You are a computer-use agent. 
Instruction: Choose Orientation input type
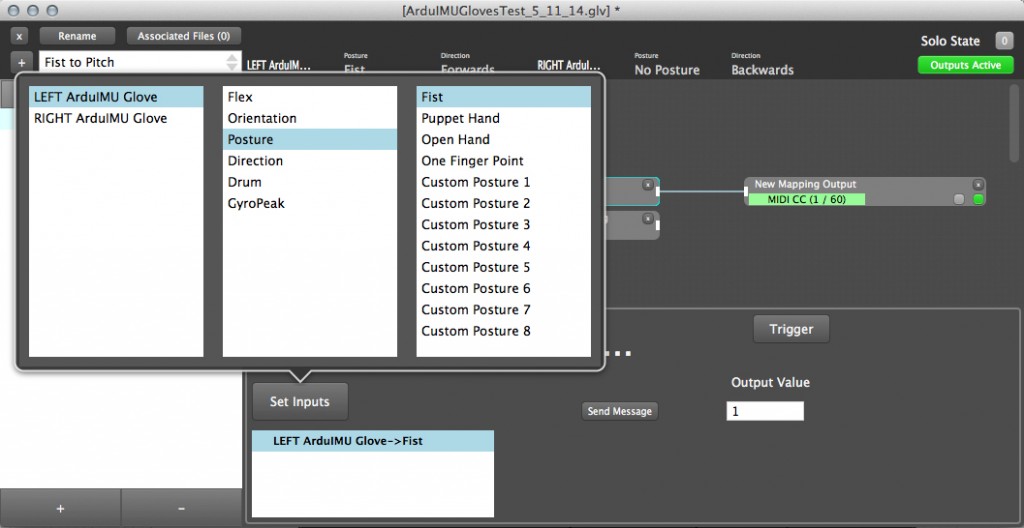[x=310, y=118]
